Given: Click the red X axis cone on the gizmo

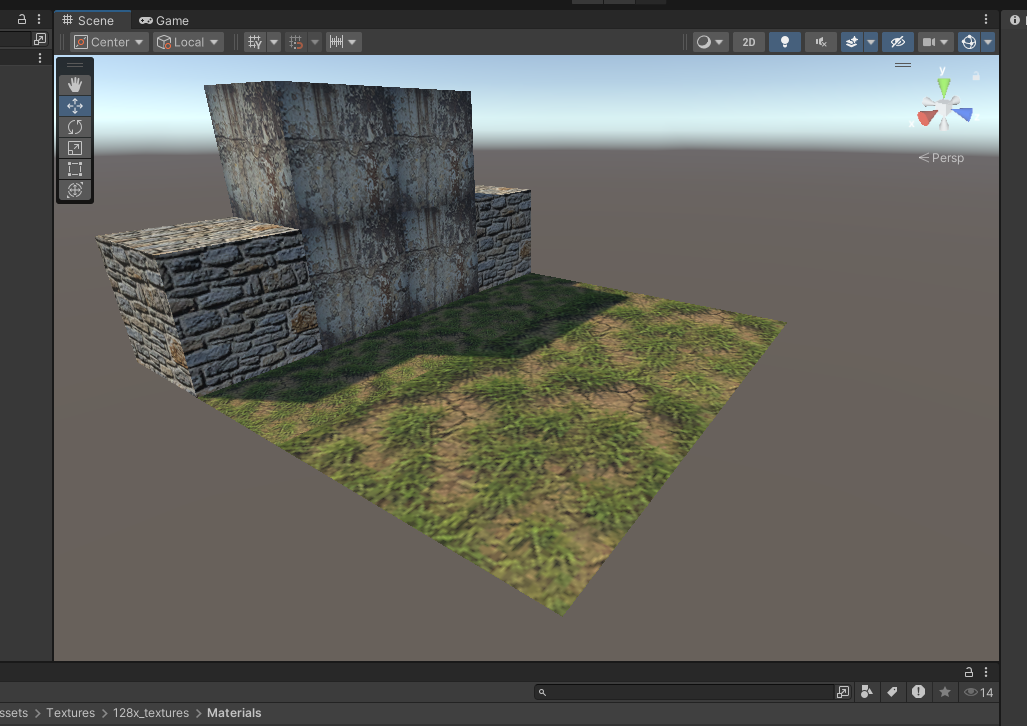Looking at the screenshot, I should (x=927, y=117).
